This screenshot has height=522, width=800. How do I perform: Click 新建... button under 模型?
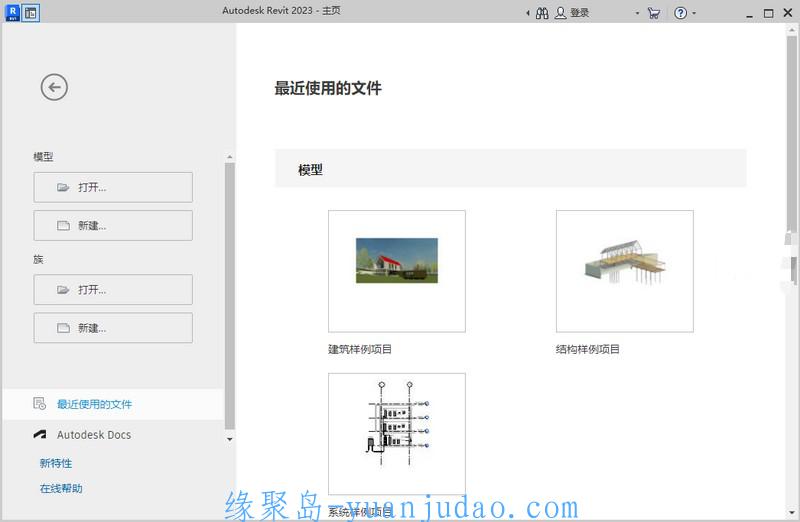click(113, 226)
